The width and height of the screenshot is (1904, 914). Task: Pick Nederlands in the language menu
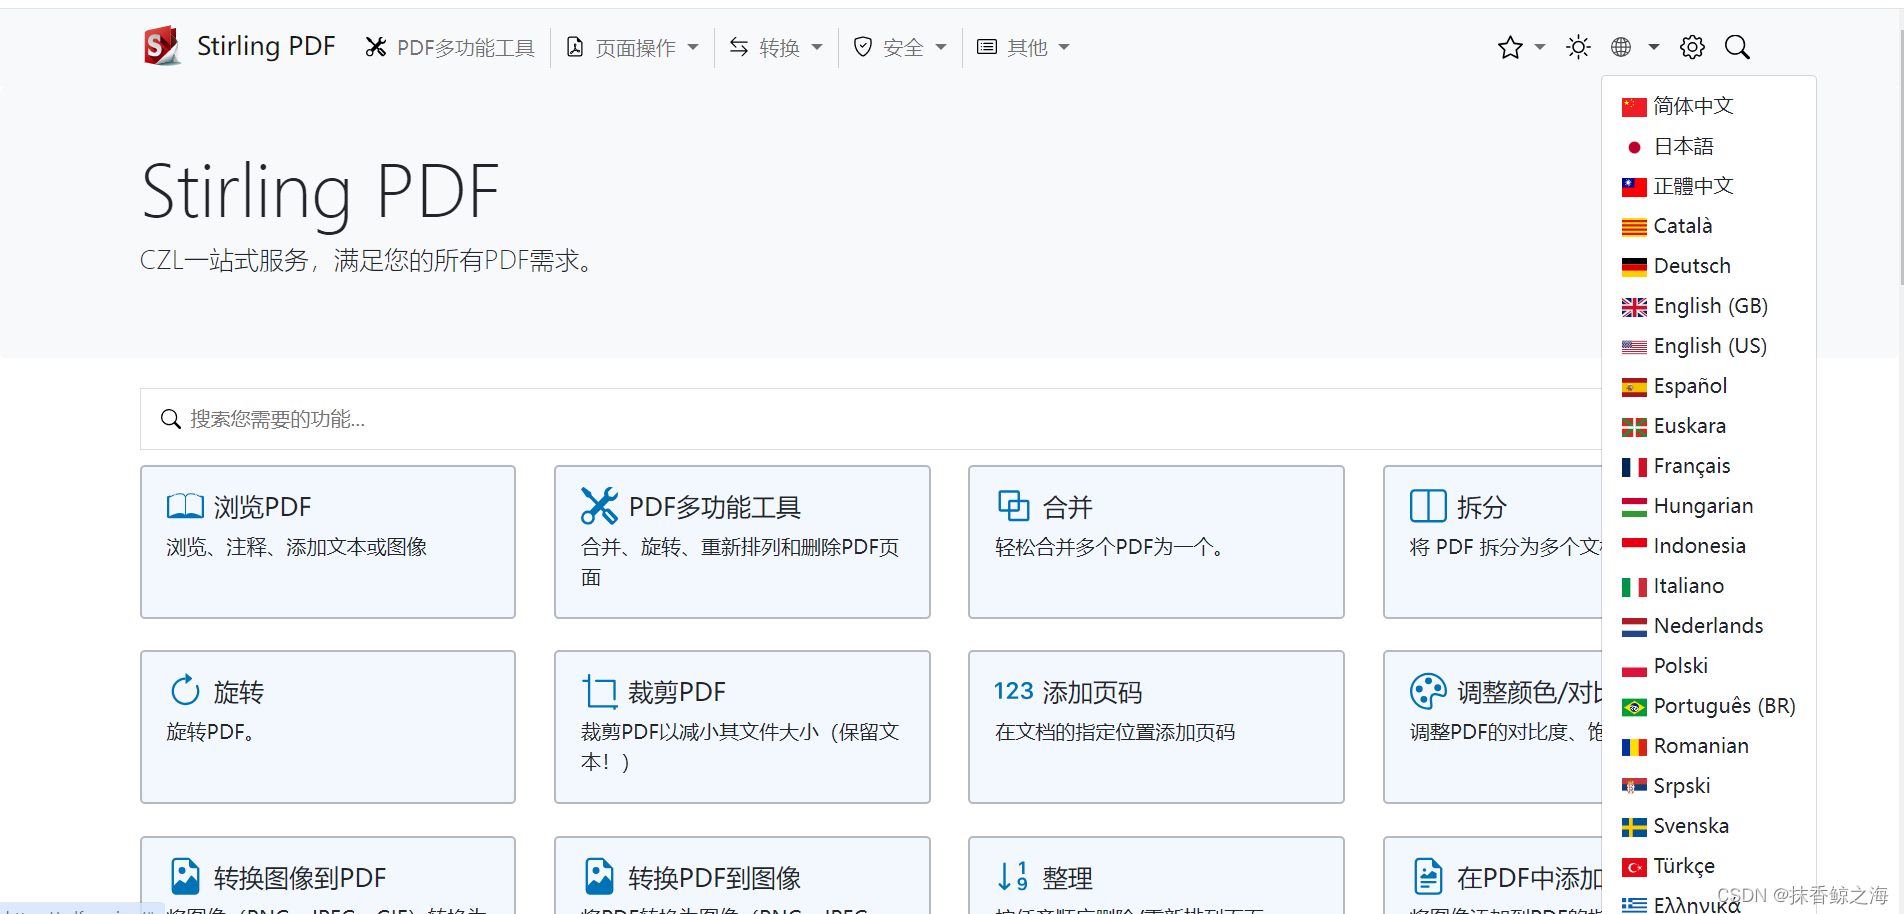1708,626
